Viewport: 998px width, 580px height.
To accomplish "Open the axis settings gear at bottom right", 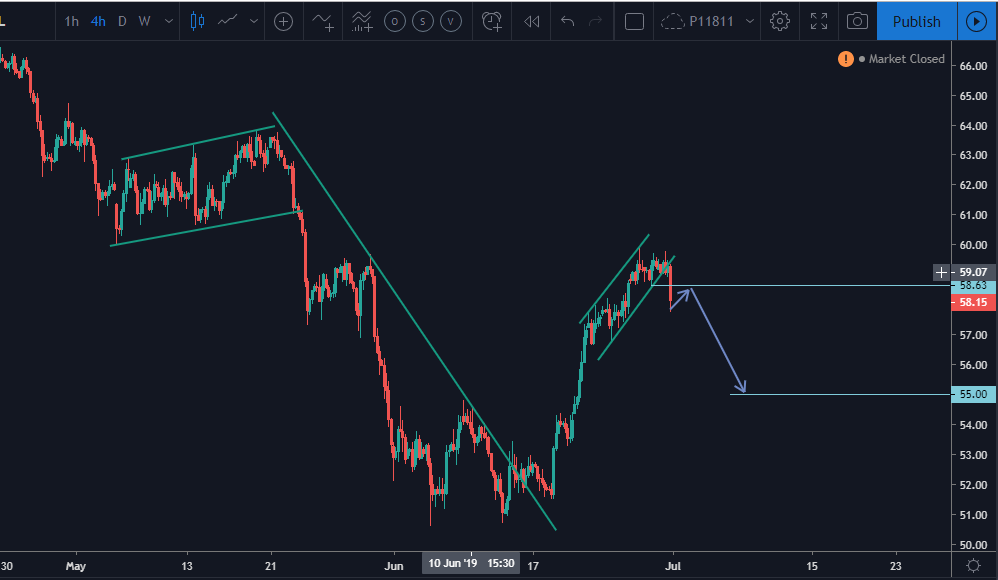I will (x=973, y=565).
